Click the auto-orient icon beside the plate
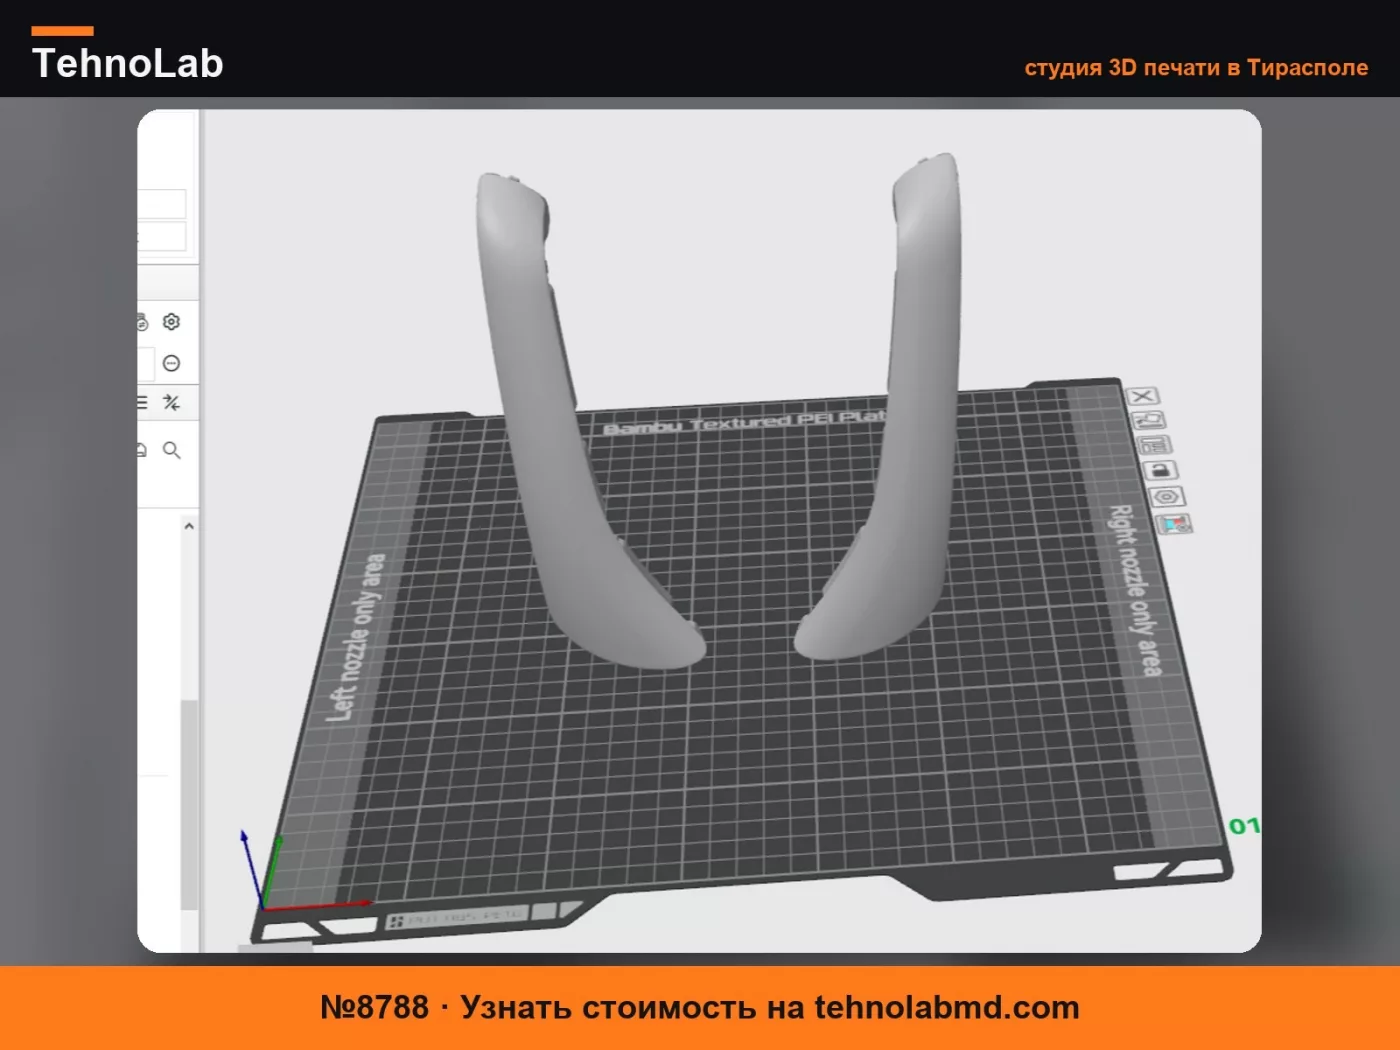The width and height of the screenshot is (1400, 1050). pyautogui.click(x=1148, y=421)
